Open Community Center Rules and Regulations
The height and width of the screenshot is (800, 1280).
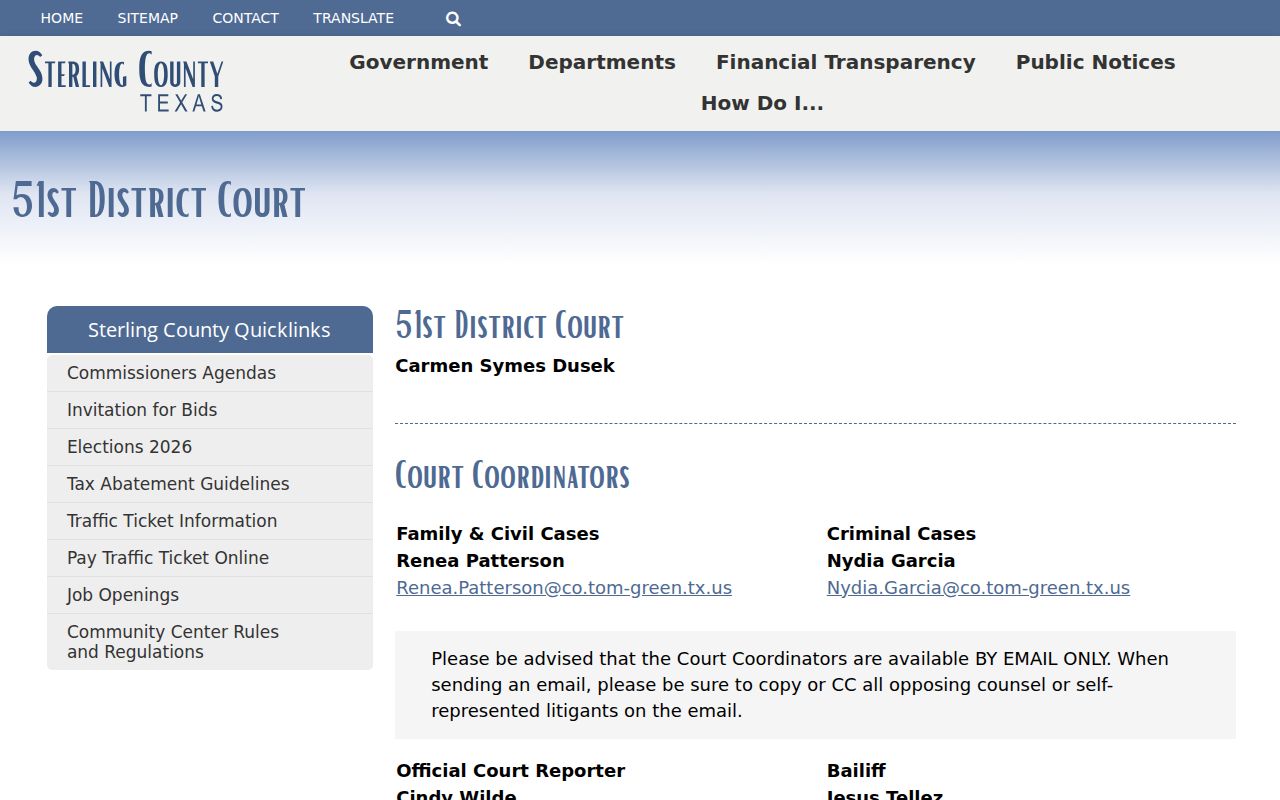point(210,642)
